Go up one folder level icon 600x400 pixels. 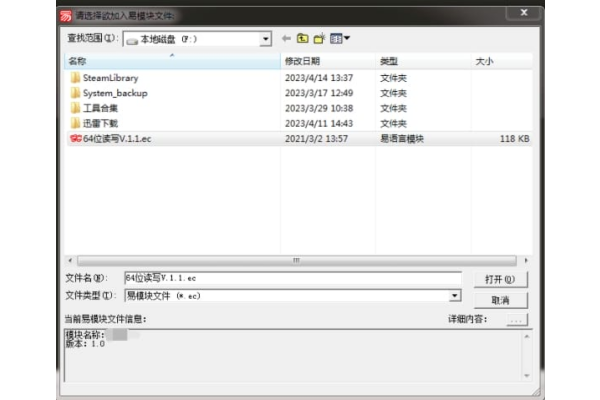(303, 38)
